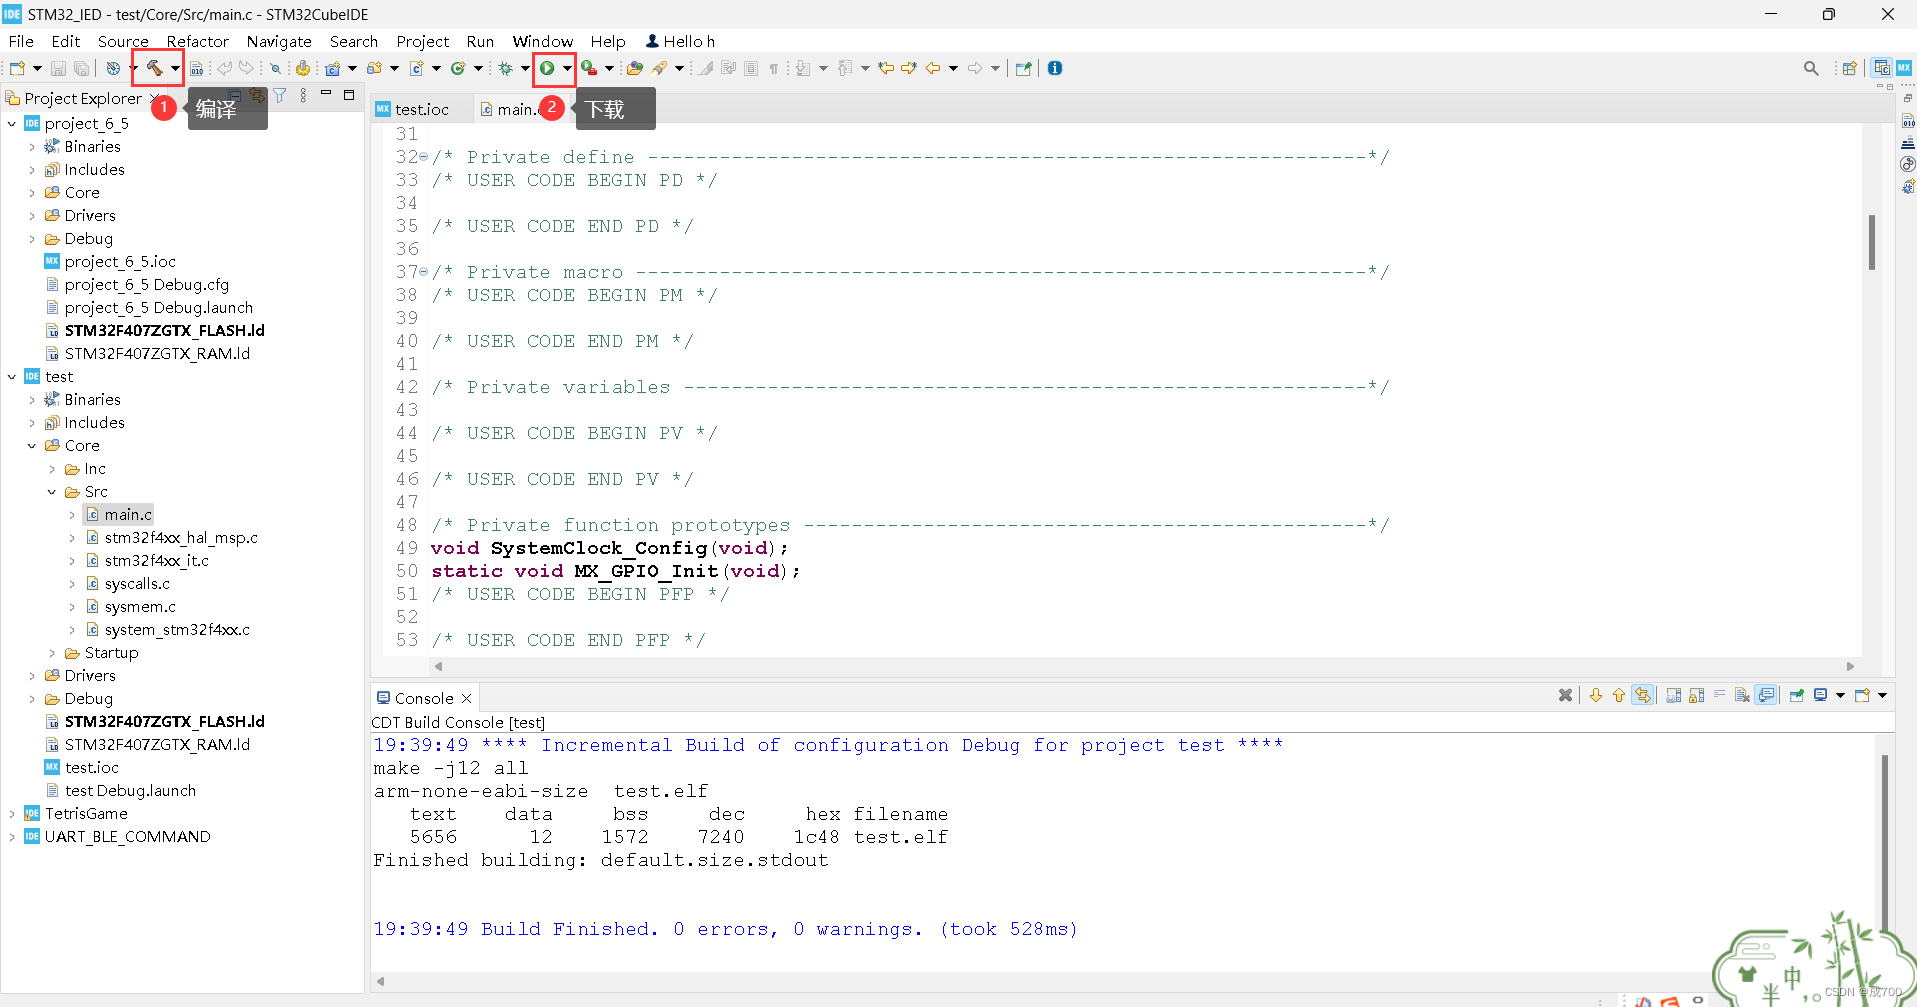This screenshot has width=1917, height=1007.
Task: Open the Build hammer dropdown arrow
Action: [x=175, y=68]
